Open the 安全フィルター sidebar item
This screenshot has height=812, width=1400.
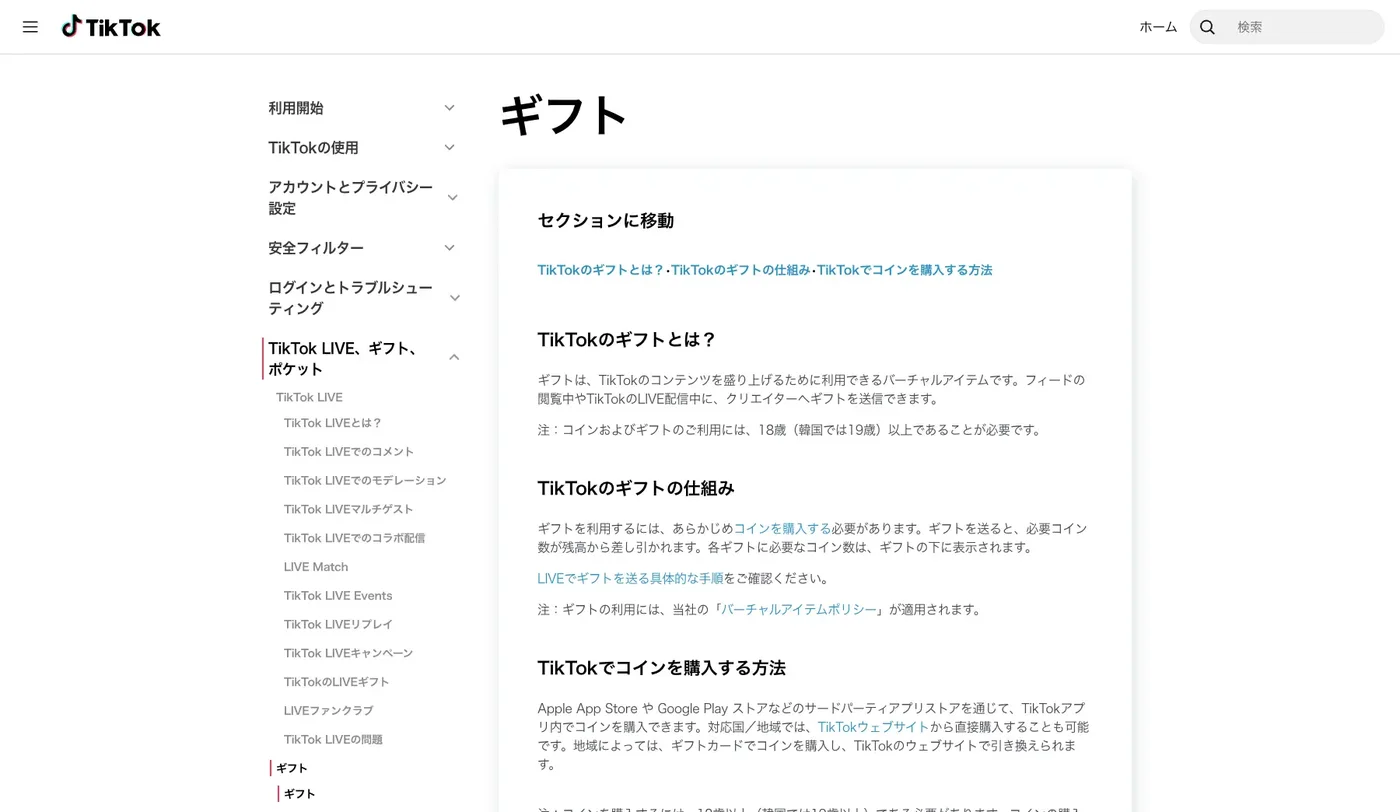pos(316,248)
